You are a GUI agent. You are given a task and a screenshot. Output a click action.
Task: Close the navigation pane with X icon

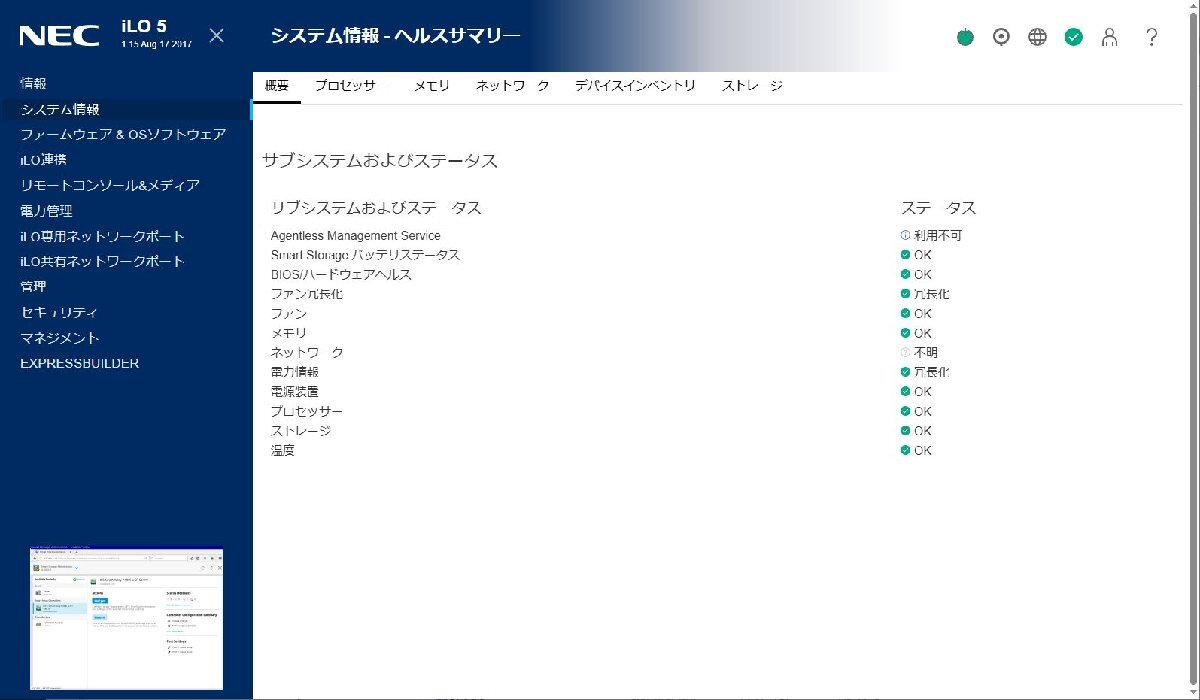(x=216, y=36)
